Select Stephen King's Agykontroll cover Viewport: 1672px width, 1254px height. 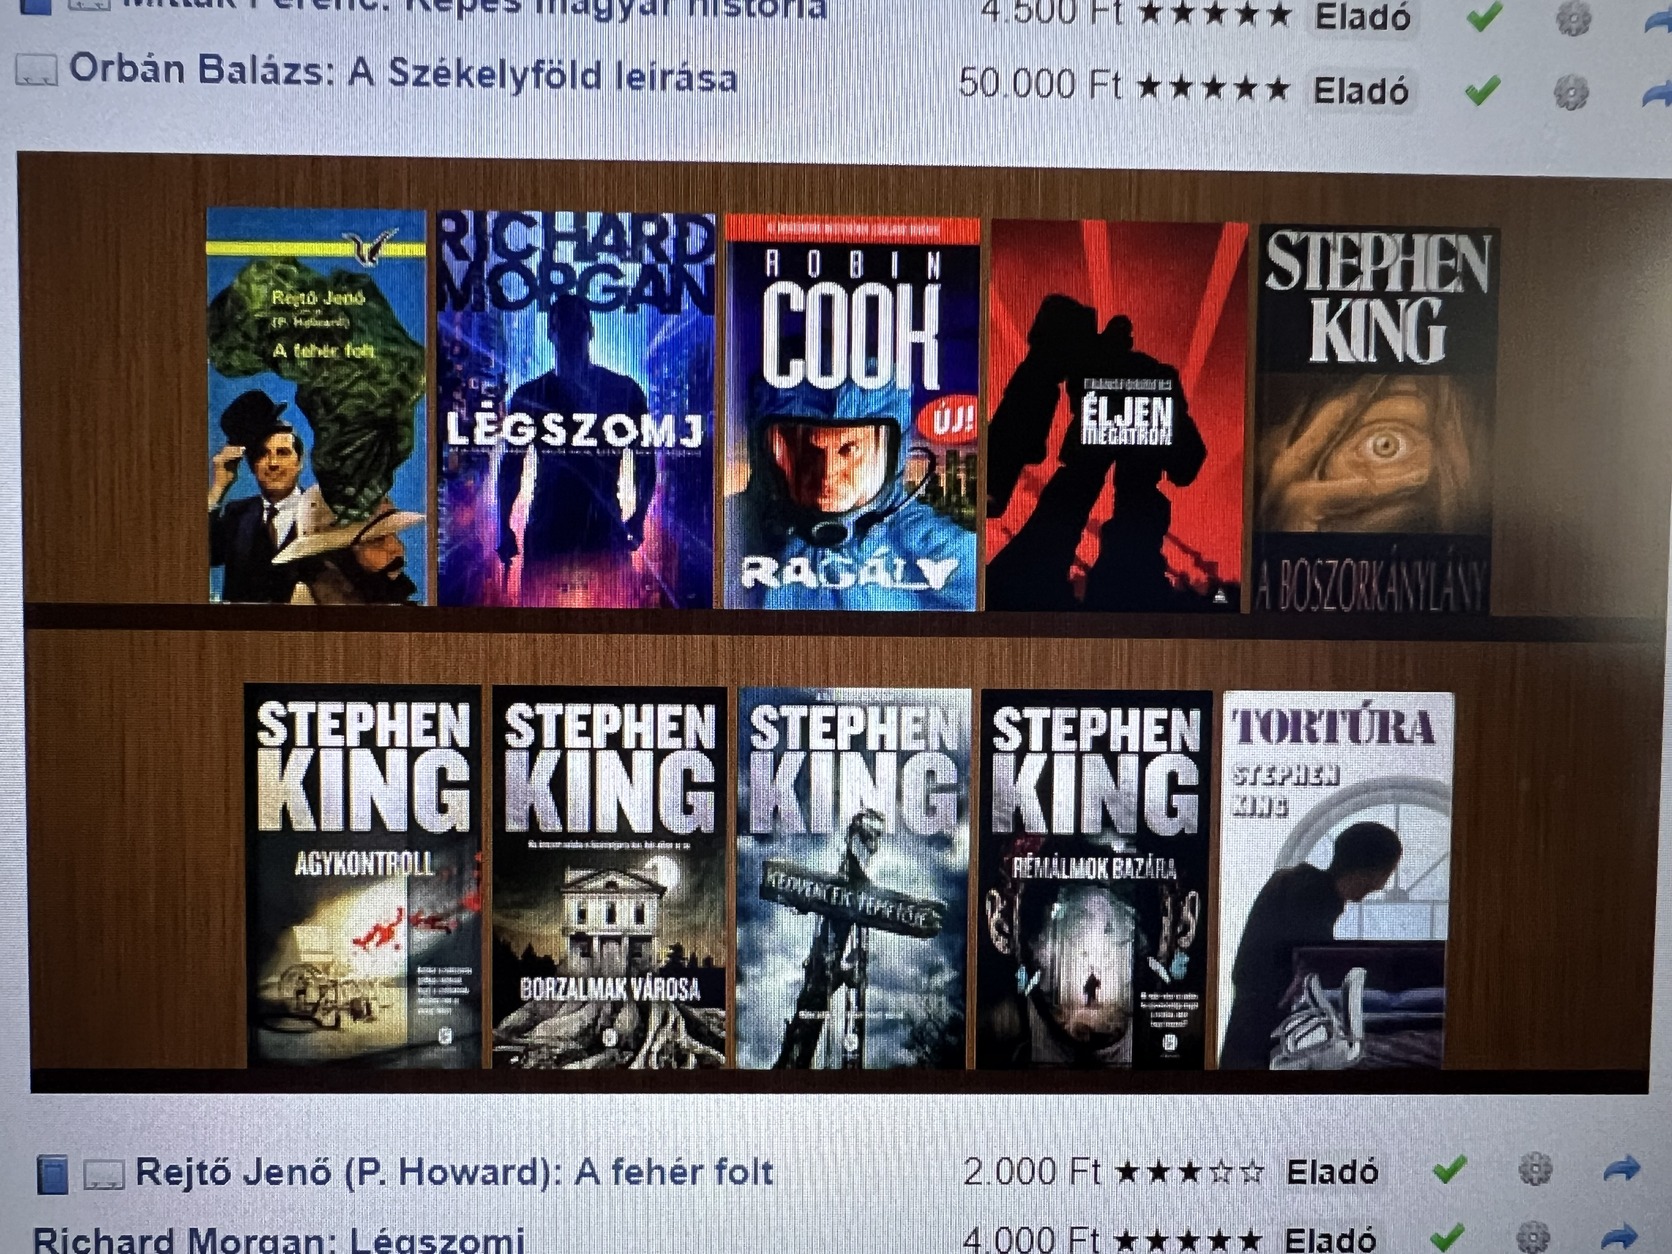[362, 876]
